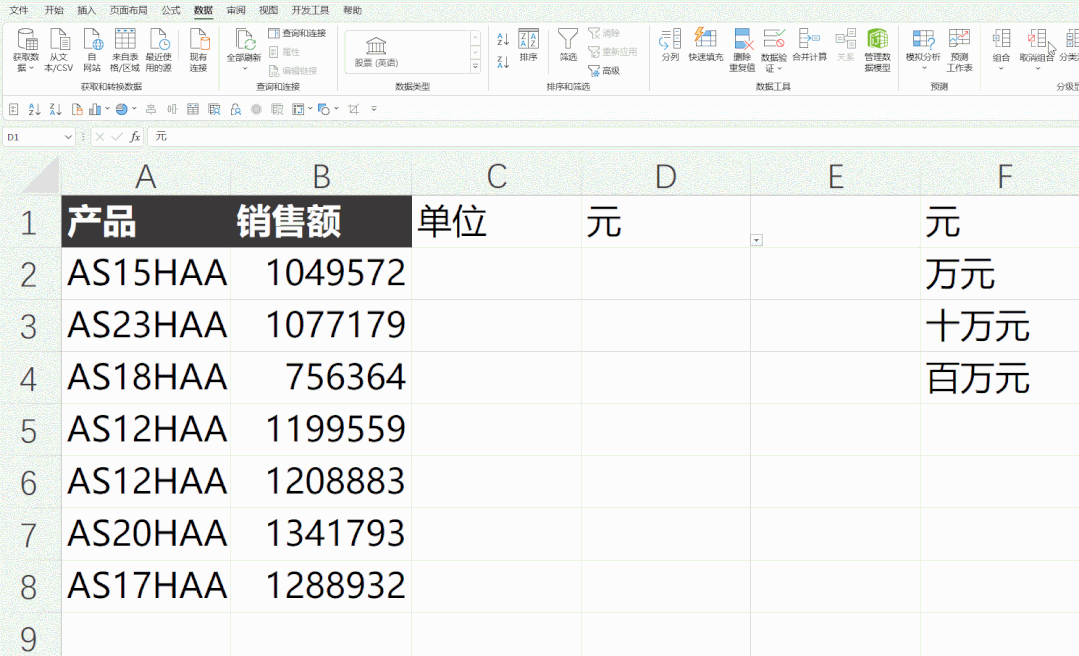This screenshot has width=1079, height=656.
Task: Open 最近使用的源 (Recent Sources)
Action: coord(158,50)
